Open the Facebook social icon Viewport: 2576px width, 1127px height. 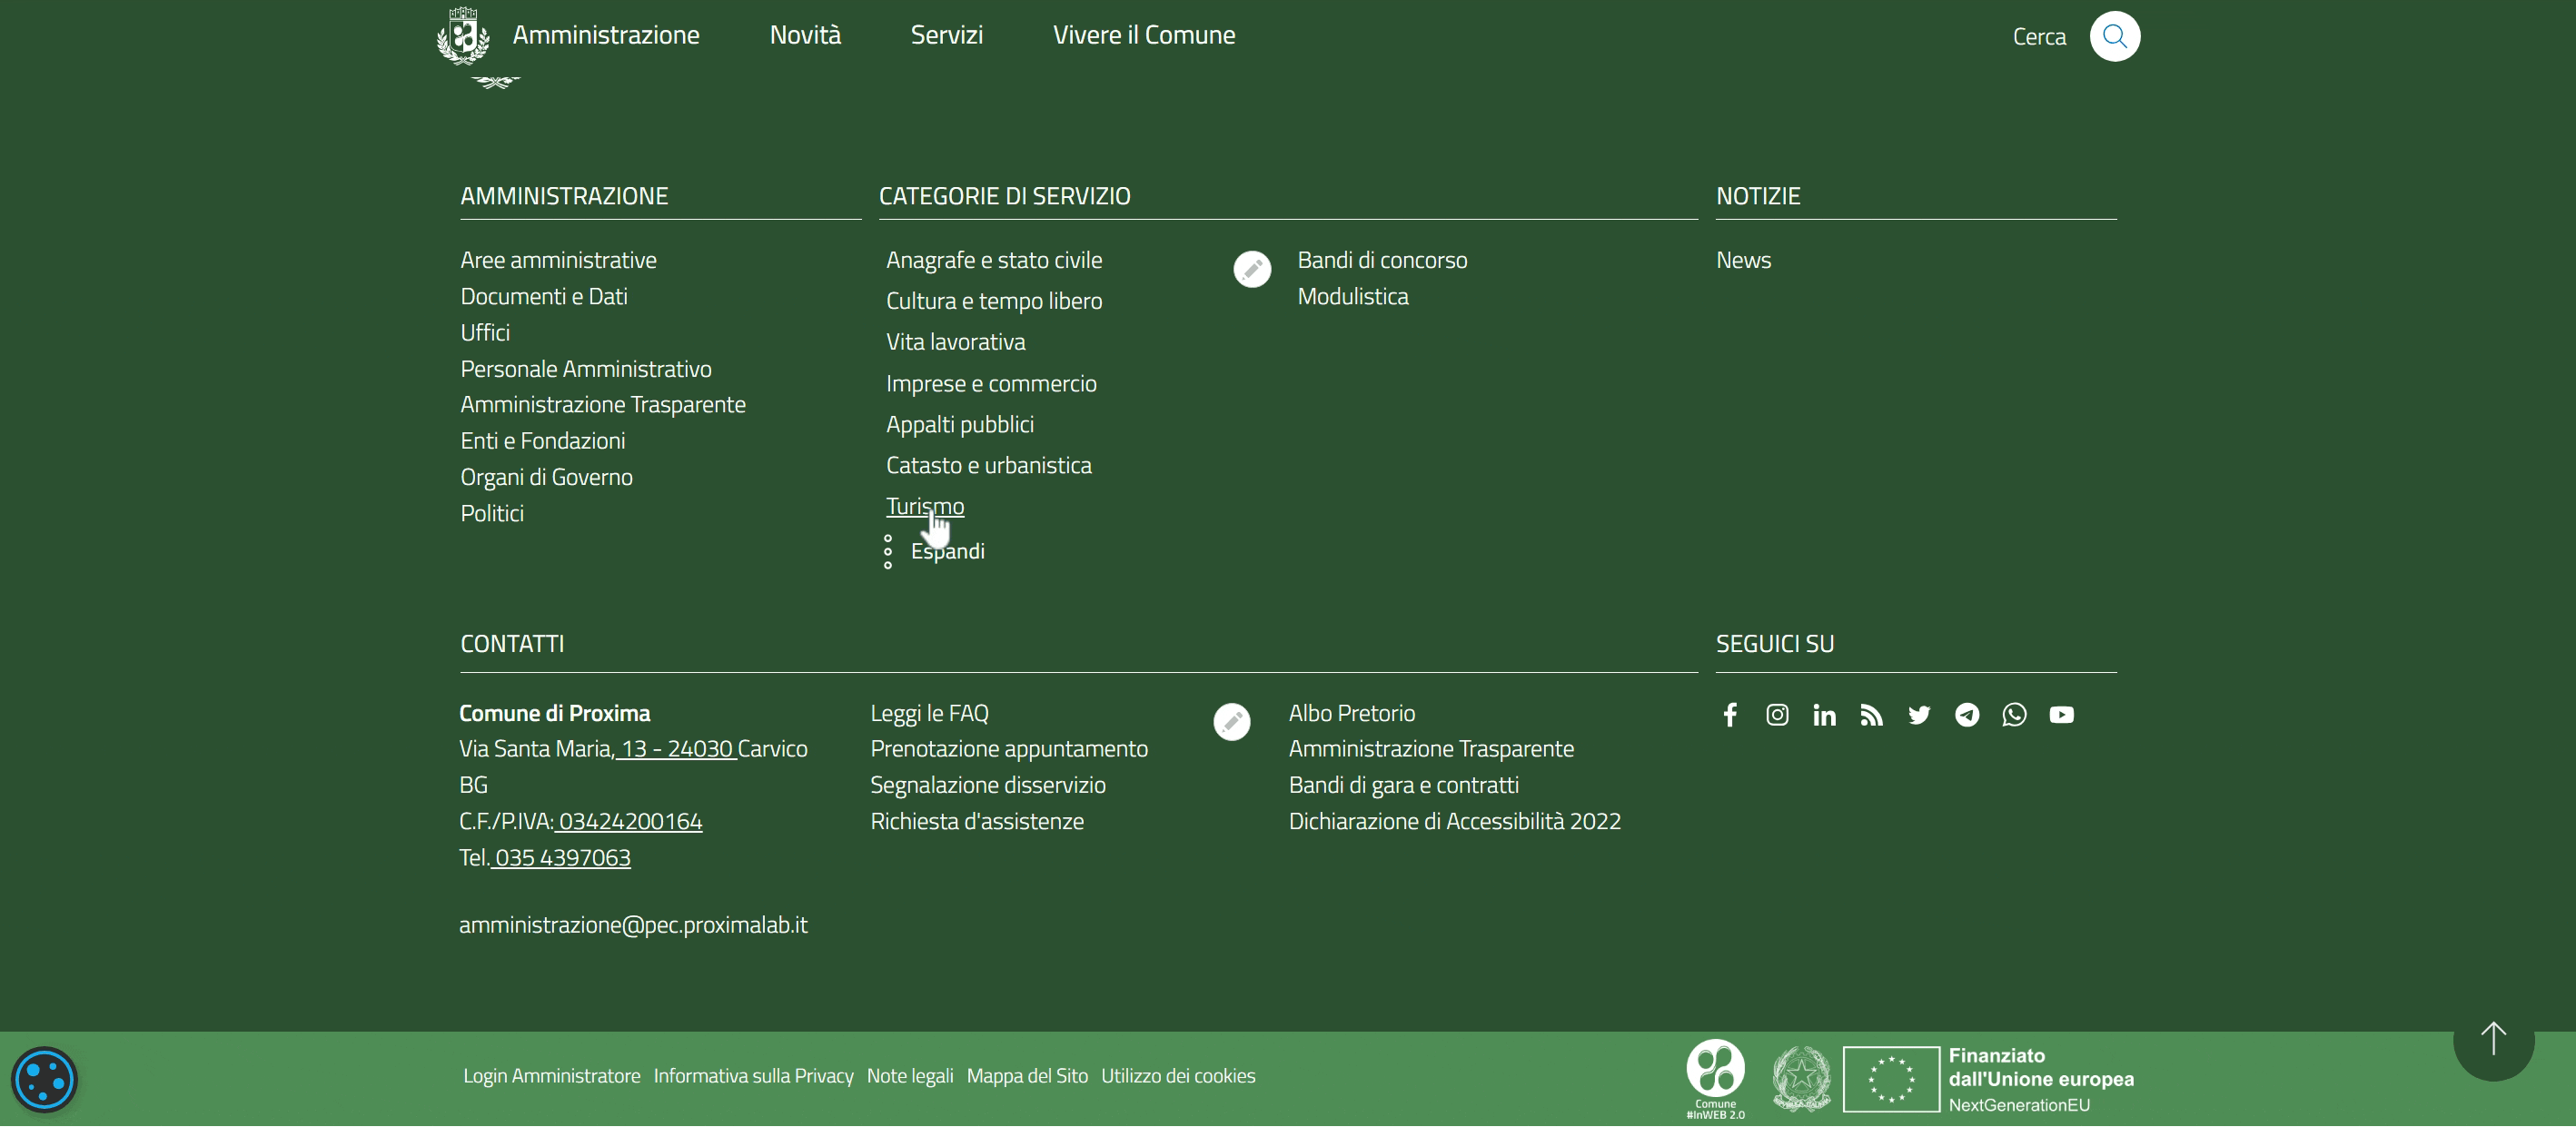point(1729,715)
